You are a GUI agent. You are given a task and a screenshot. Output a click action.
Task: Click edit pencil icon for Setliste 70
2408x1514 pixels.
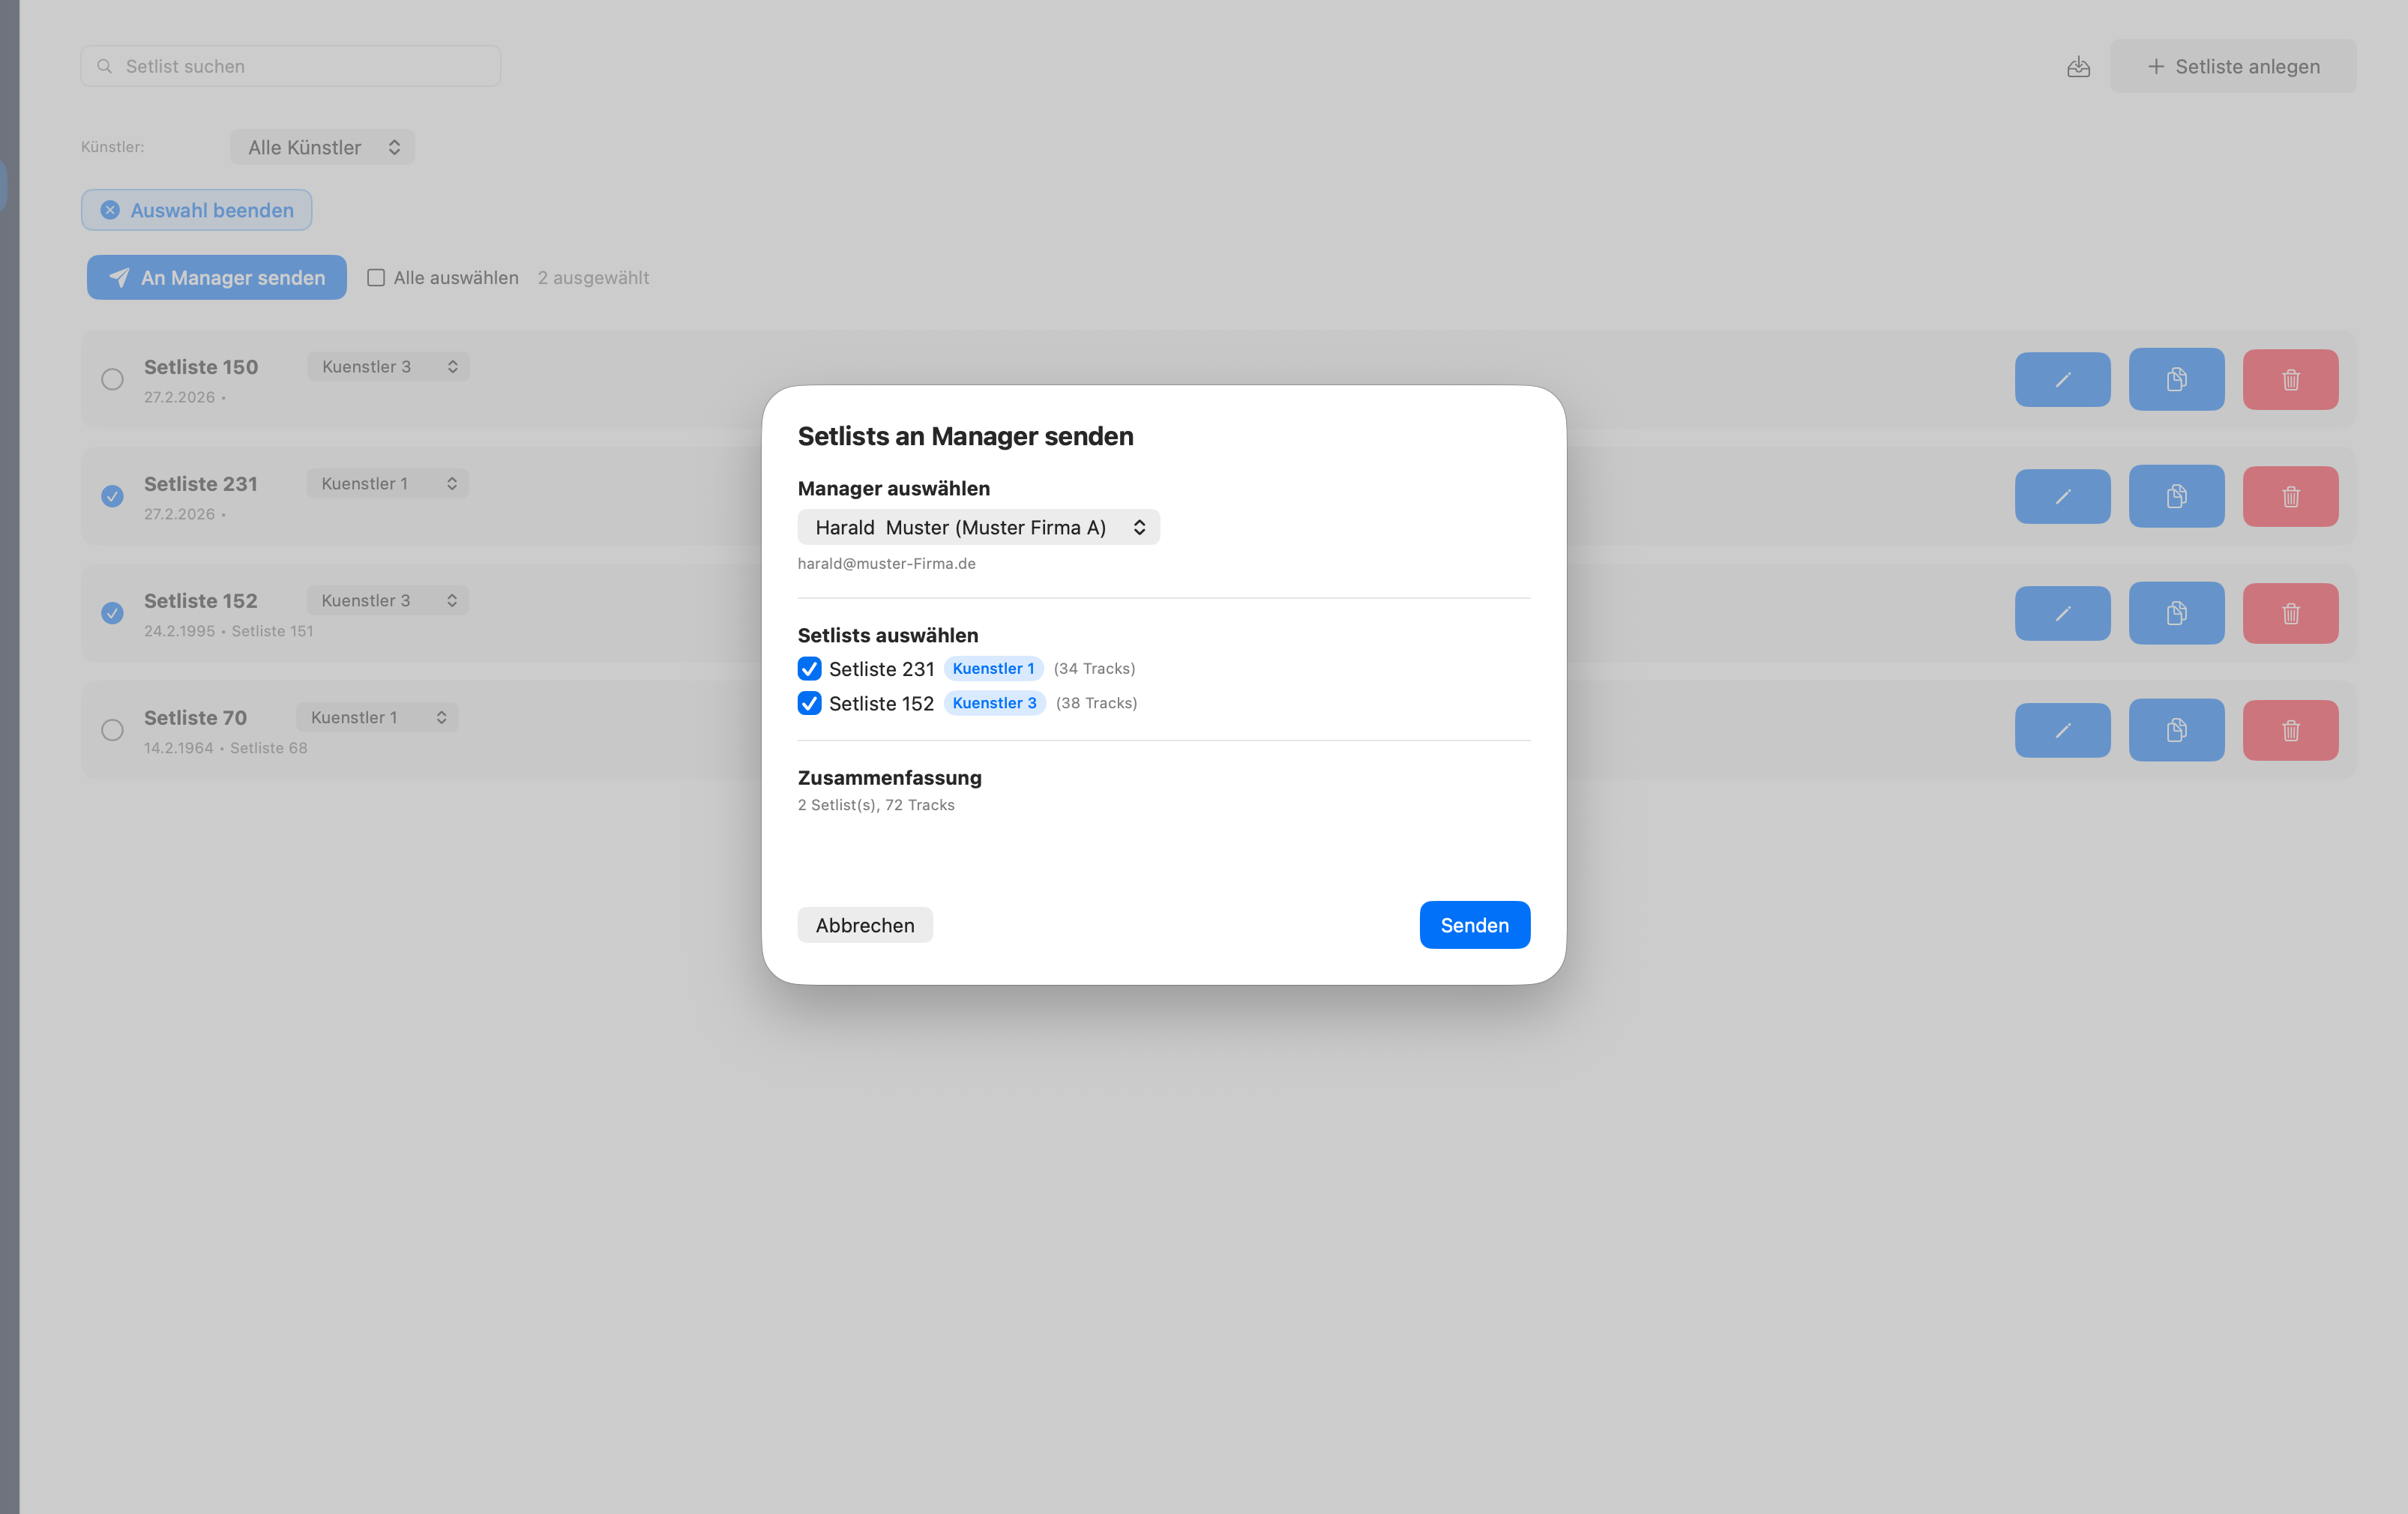[x=2062, y=730]
